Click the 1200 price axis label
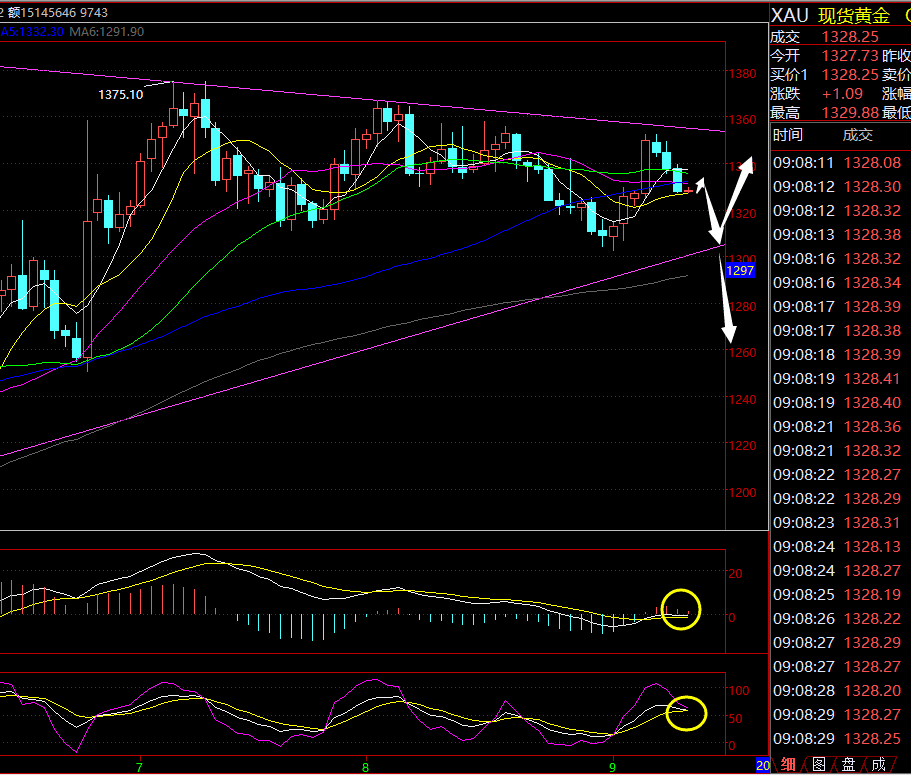Screen dimensions: 911x776 click(x=743, y=493)
